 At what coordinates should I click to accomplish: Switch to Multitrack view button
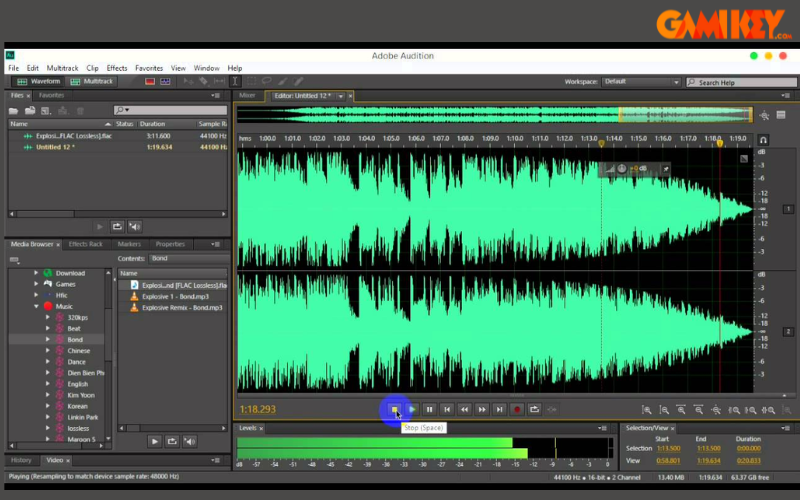[92, 81]
